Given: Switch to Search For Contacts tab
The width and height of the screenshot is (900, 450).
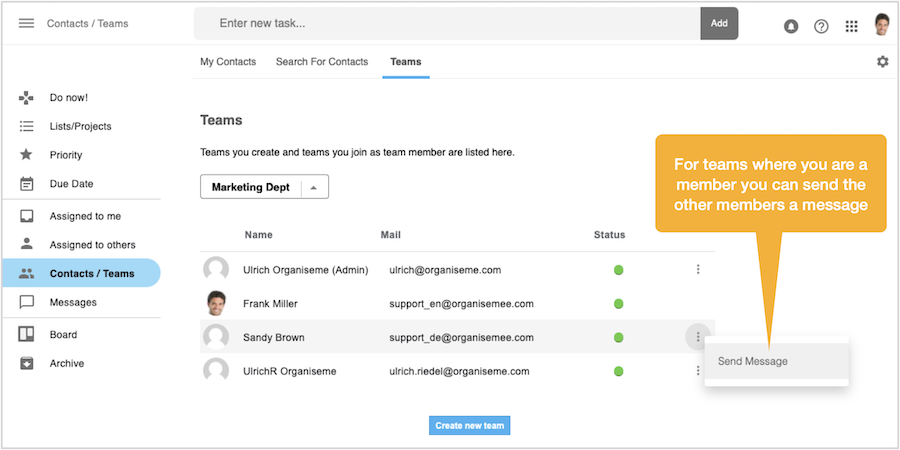Looking at the screenshot, I should [322, 62].
